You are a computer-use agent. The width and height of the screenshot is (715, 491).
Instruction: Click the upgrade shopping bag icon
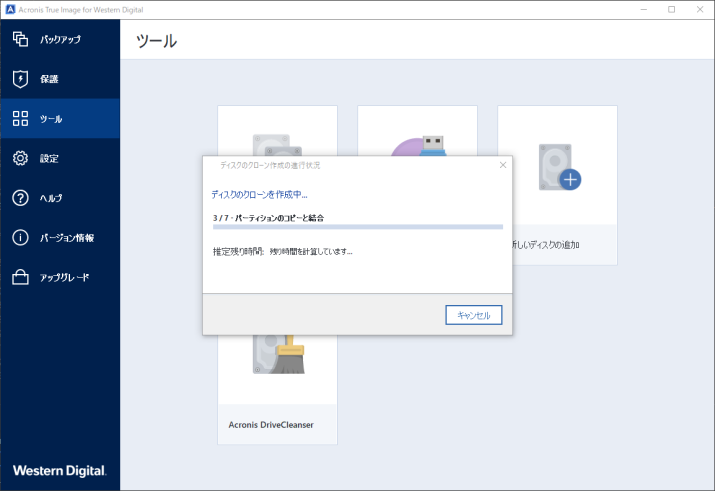click(20, 277)
